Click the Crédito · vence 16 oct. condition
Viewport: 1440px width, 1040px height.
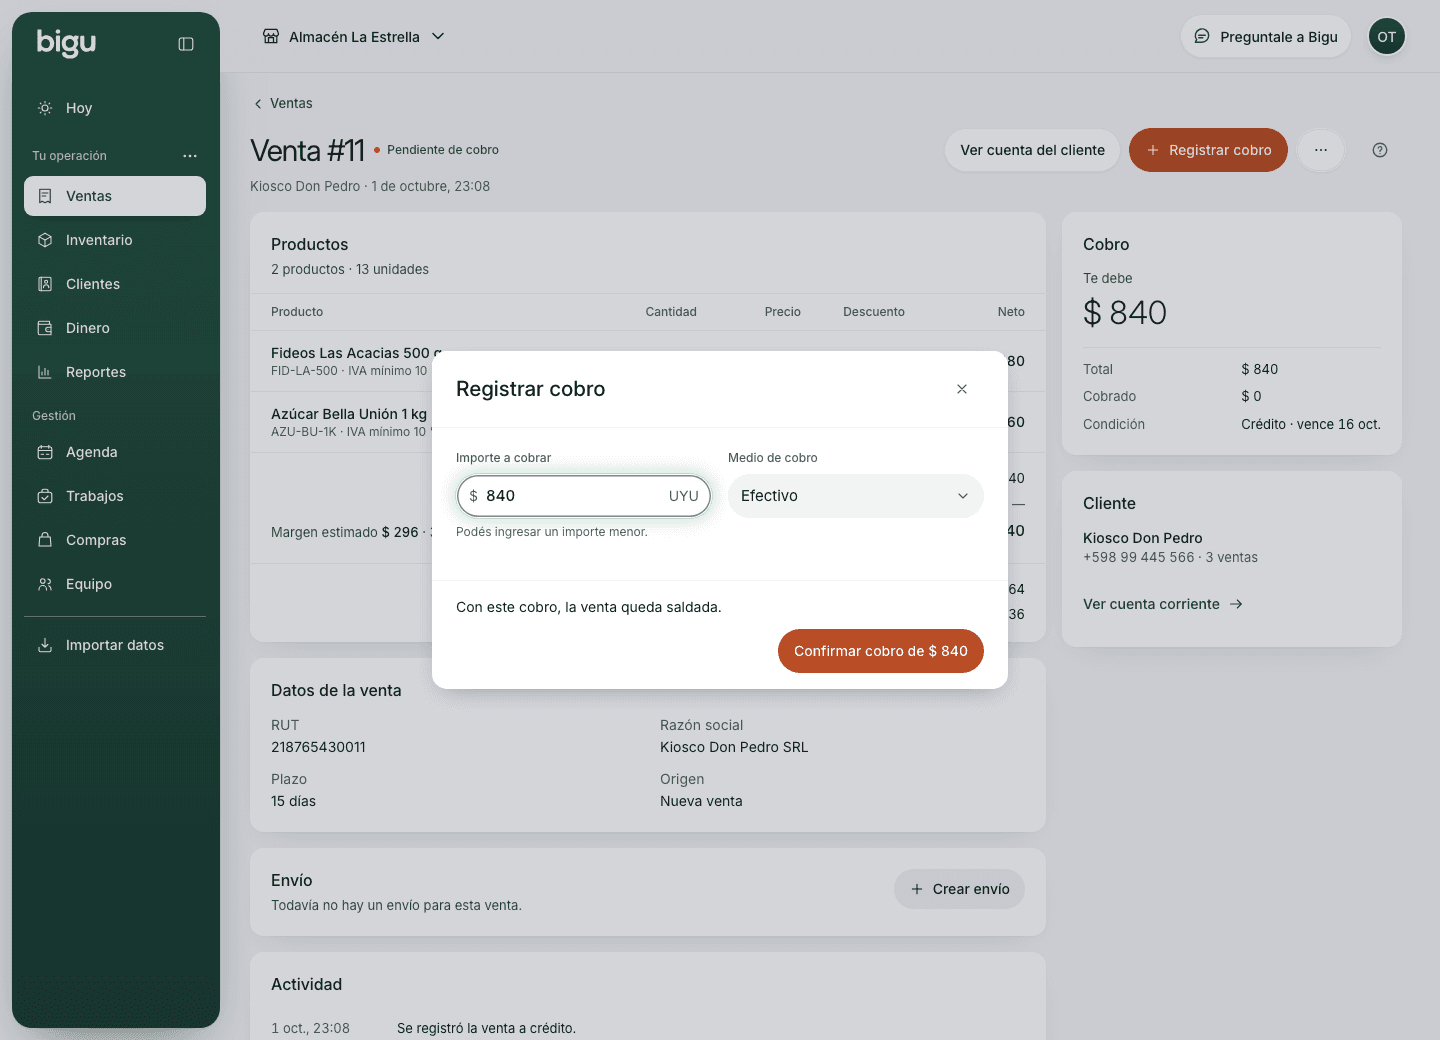coord(1311,424)
